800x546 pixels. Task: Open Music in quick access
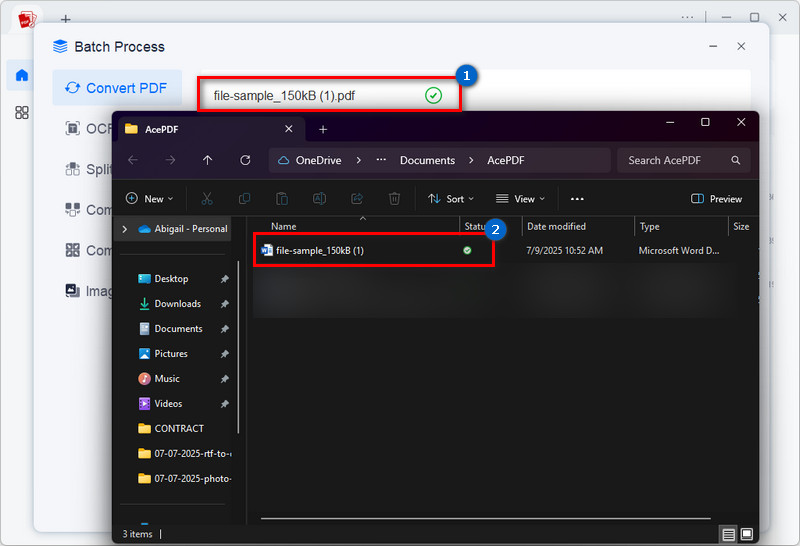[x=167, y=379]
